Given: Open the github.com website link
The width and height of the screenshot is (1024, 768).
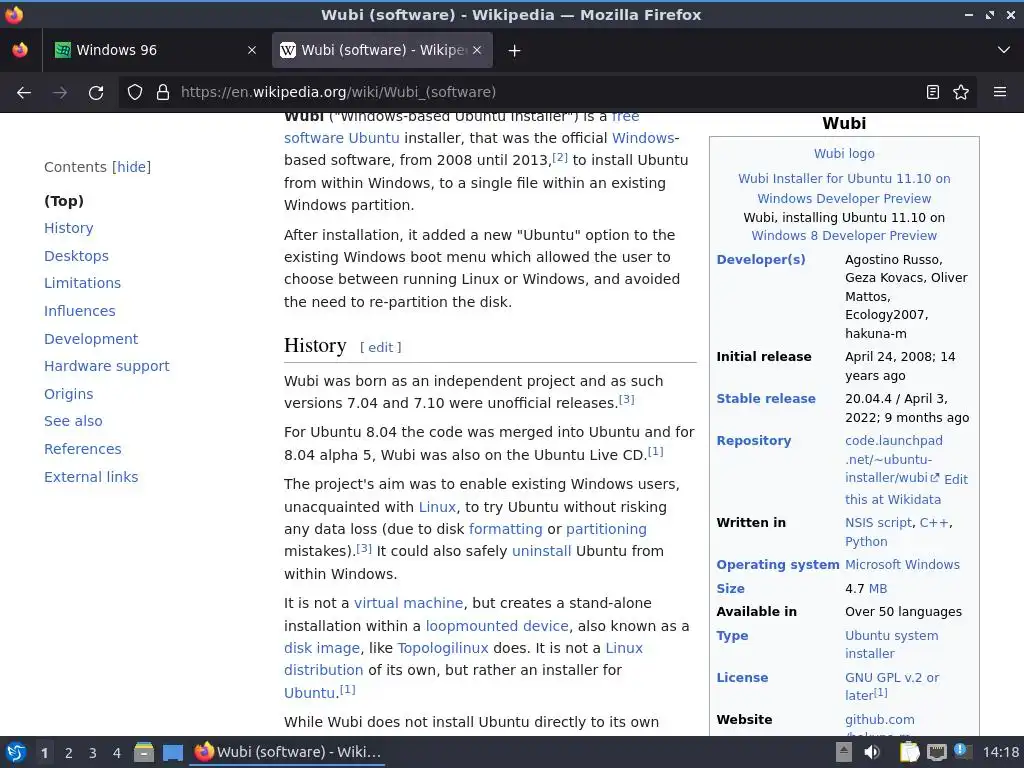Looking at the screenshot, I should point(879,720).
